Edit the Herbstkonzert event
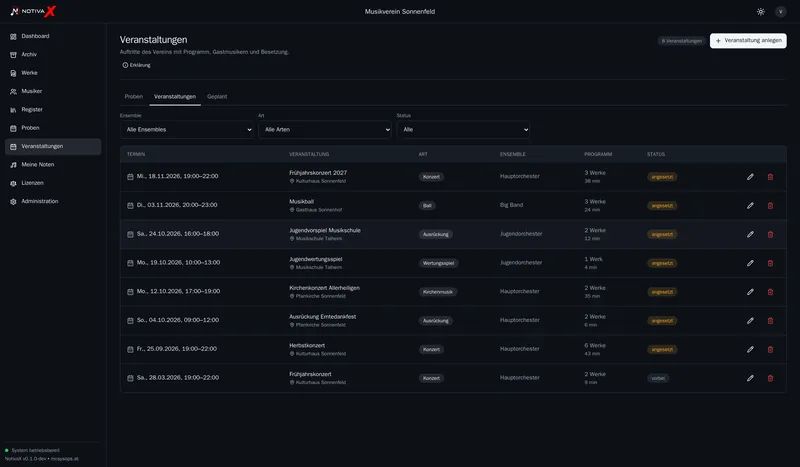The height and width of the screenshot is (467, 800). pos(750,349)
